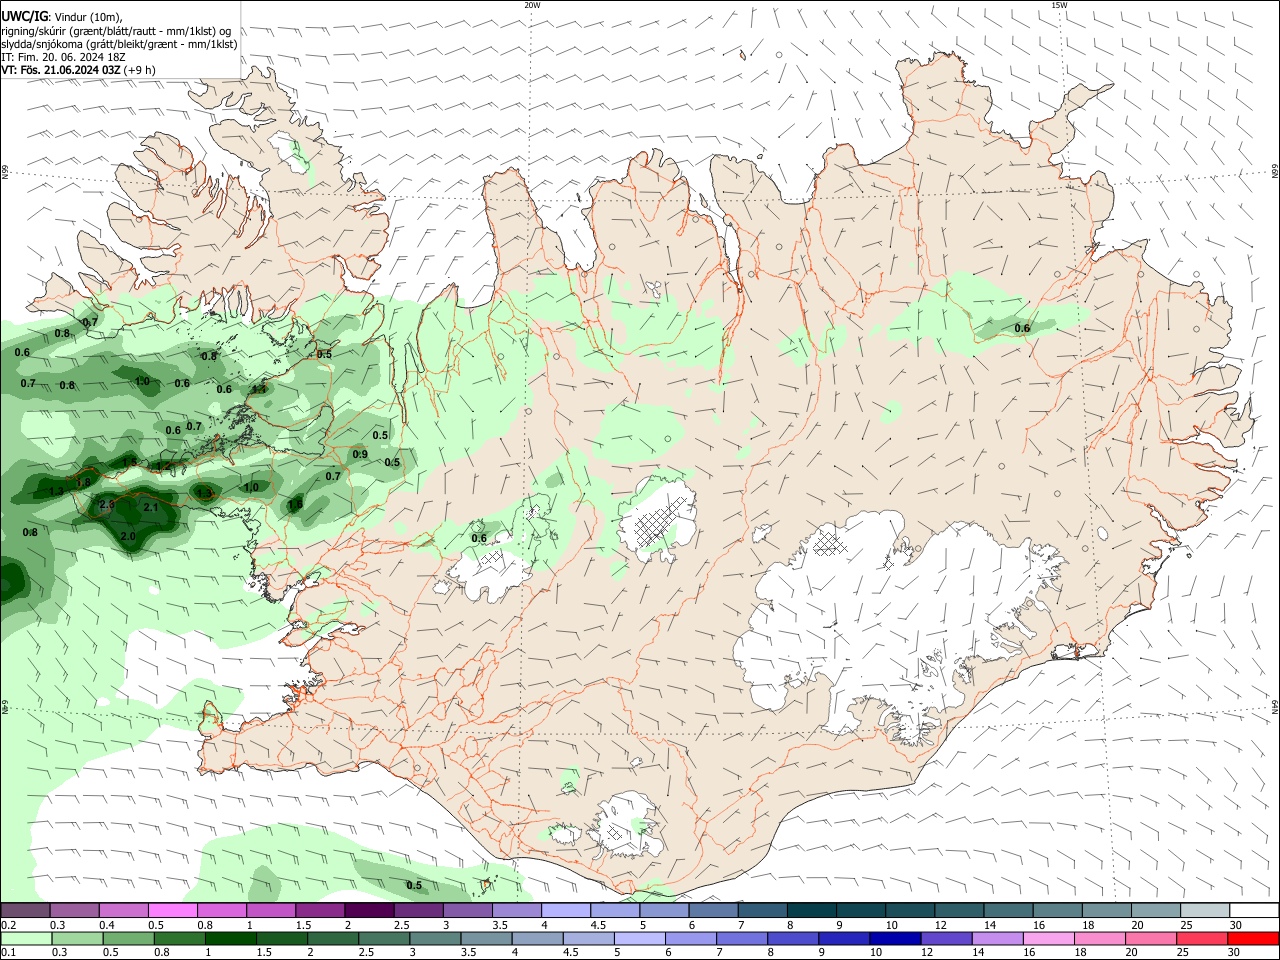
Task: Select the 2.0 precipitation value label
Action: [128, 536]
